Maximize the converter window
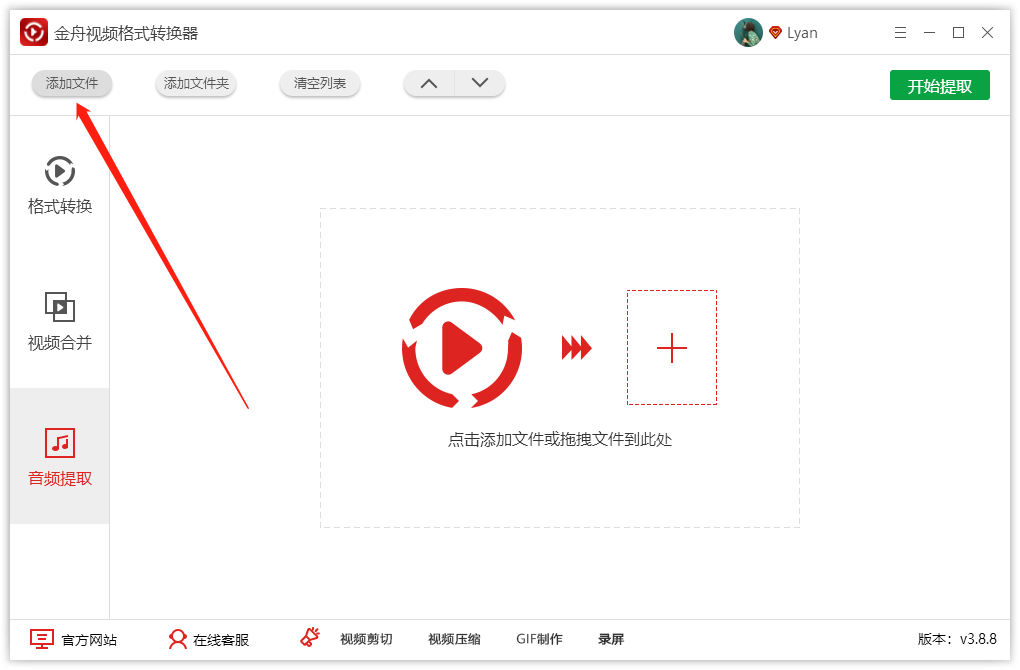Viewport: 1020px width, 670px height. coord(958,33)
